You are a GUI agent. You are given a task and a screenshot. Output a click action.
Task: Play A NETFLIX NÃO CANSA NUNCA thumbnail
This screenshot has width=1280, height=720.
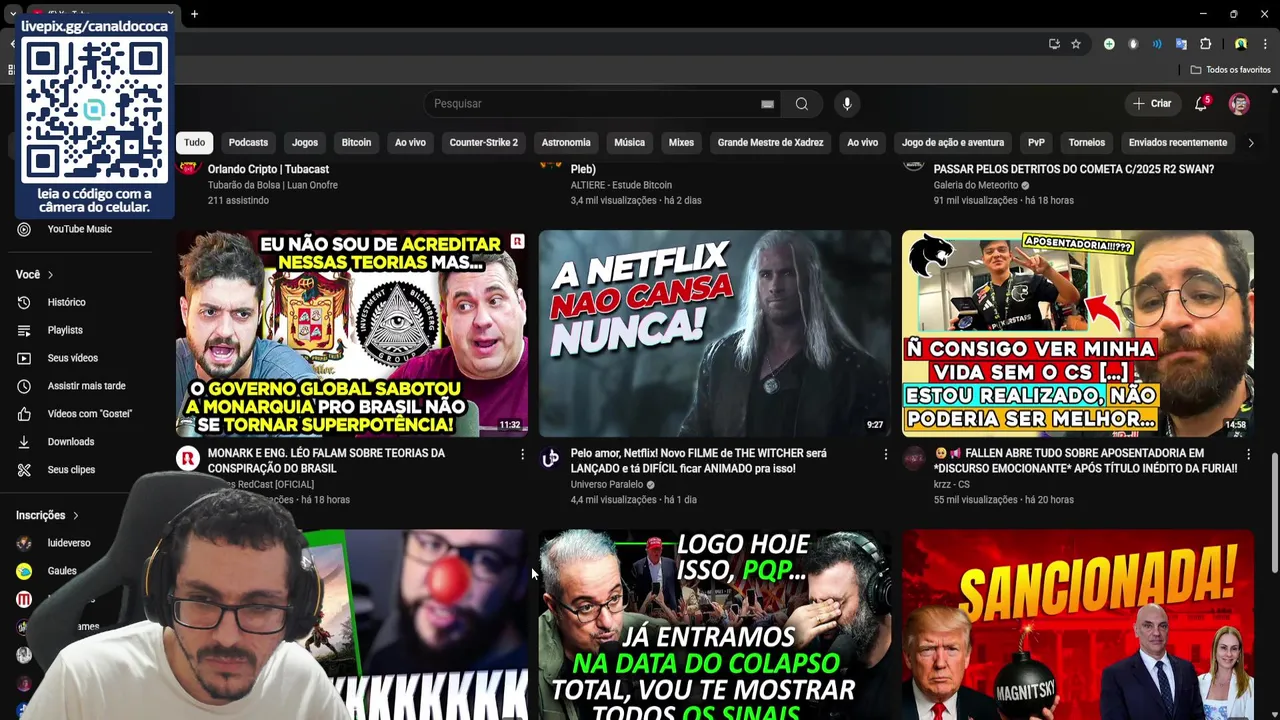coord(715,334)
